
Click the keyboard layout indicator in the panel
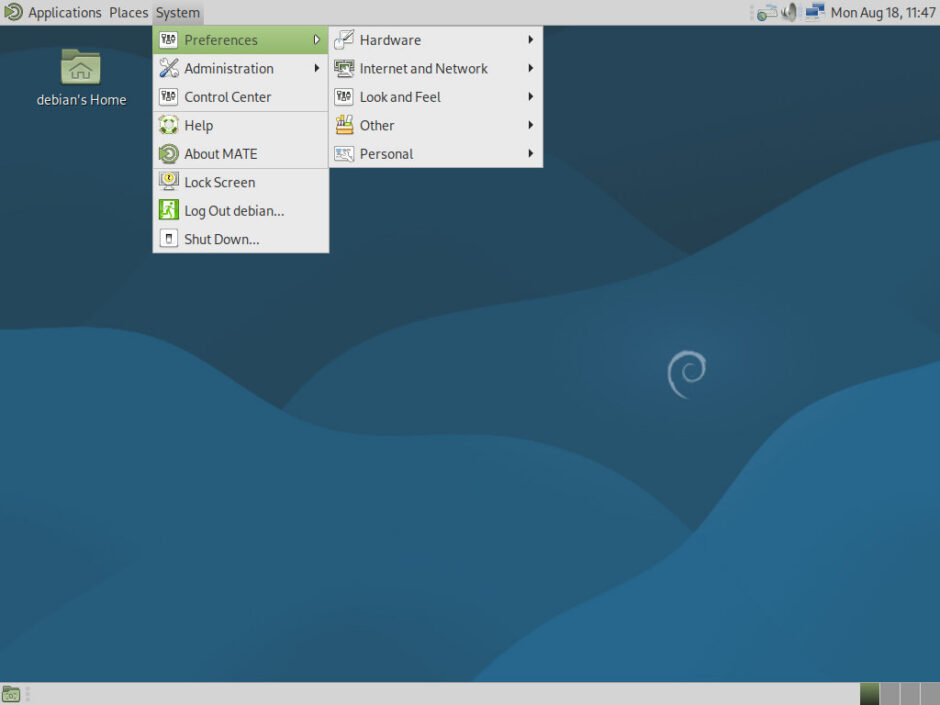tap(765, 13)
